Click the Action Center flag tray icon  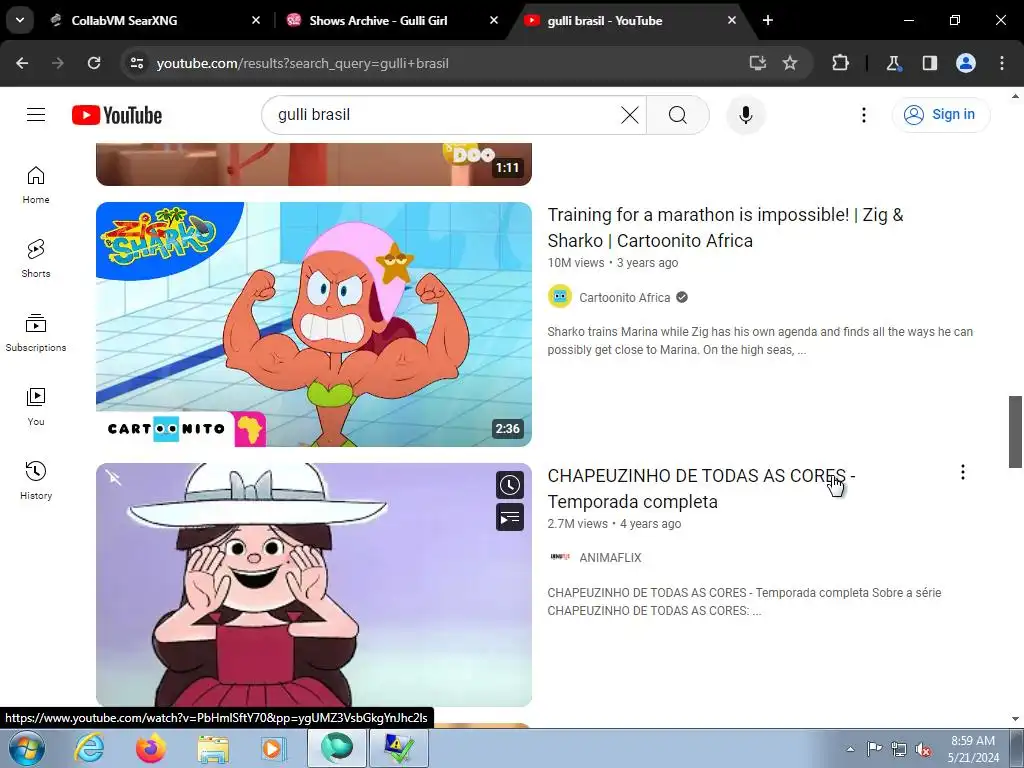pyautogui.click(x=874, y=749)
